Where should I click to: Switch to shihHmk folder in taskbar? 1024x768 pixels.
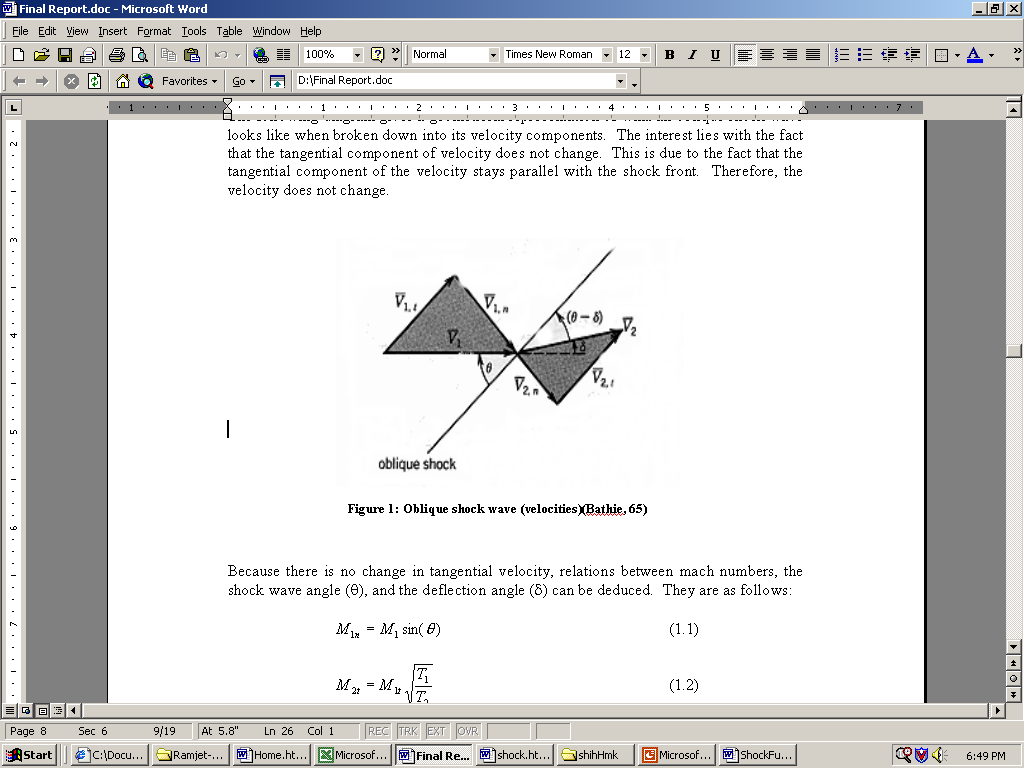coord(596,755)
